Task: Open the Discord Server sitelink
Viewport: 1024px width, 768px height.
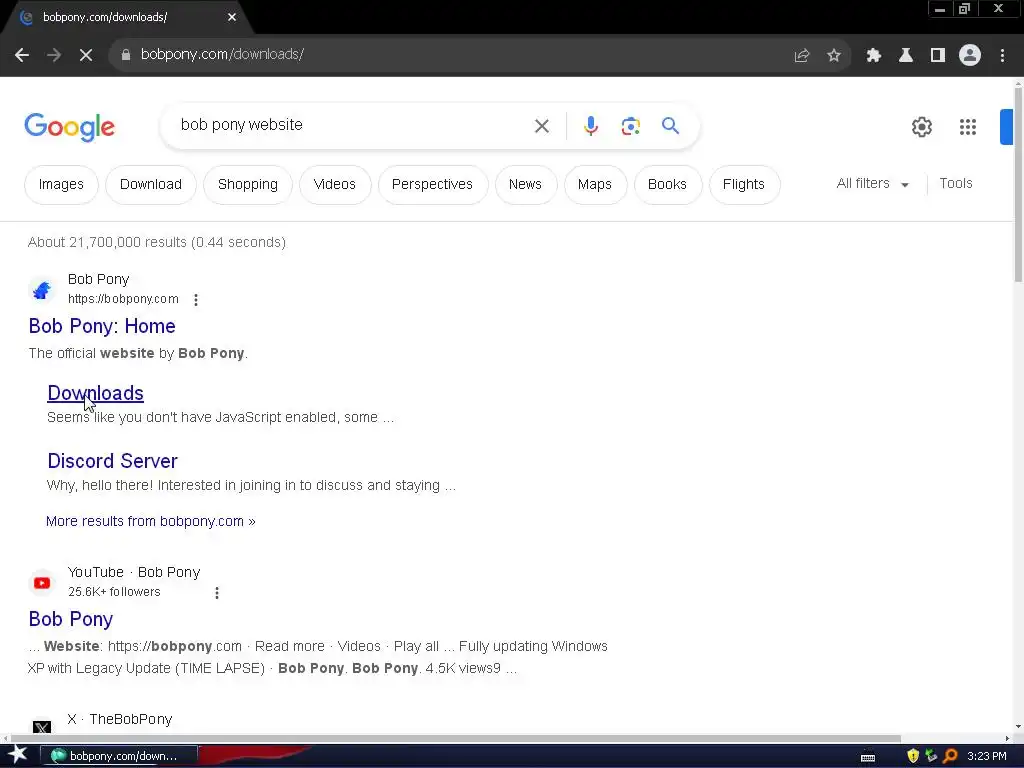Action: 112,461
